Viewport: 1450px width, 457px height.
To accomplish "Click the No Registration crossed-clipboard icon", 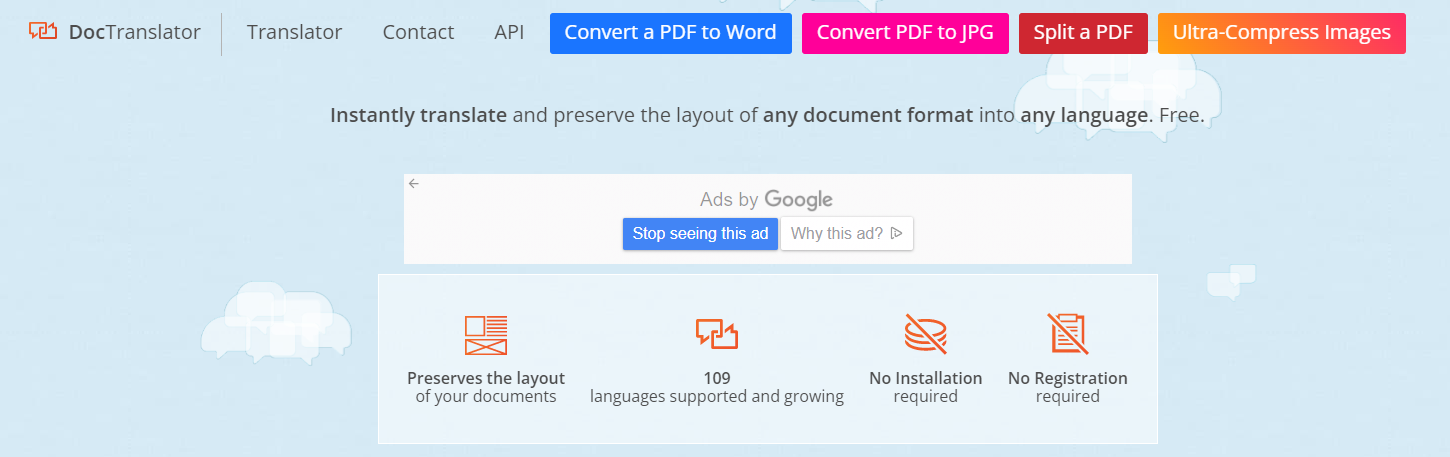I will click(x=1068, y=333).
